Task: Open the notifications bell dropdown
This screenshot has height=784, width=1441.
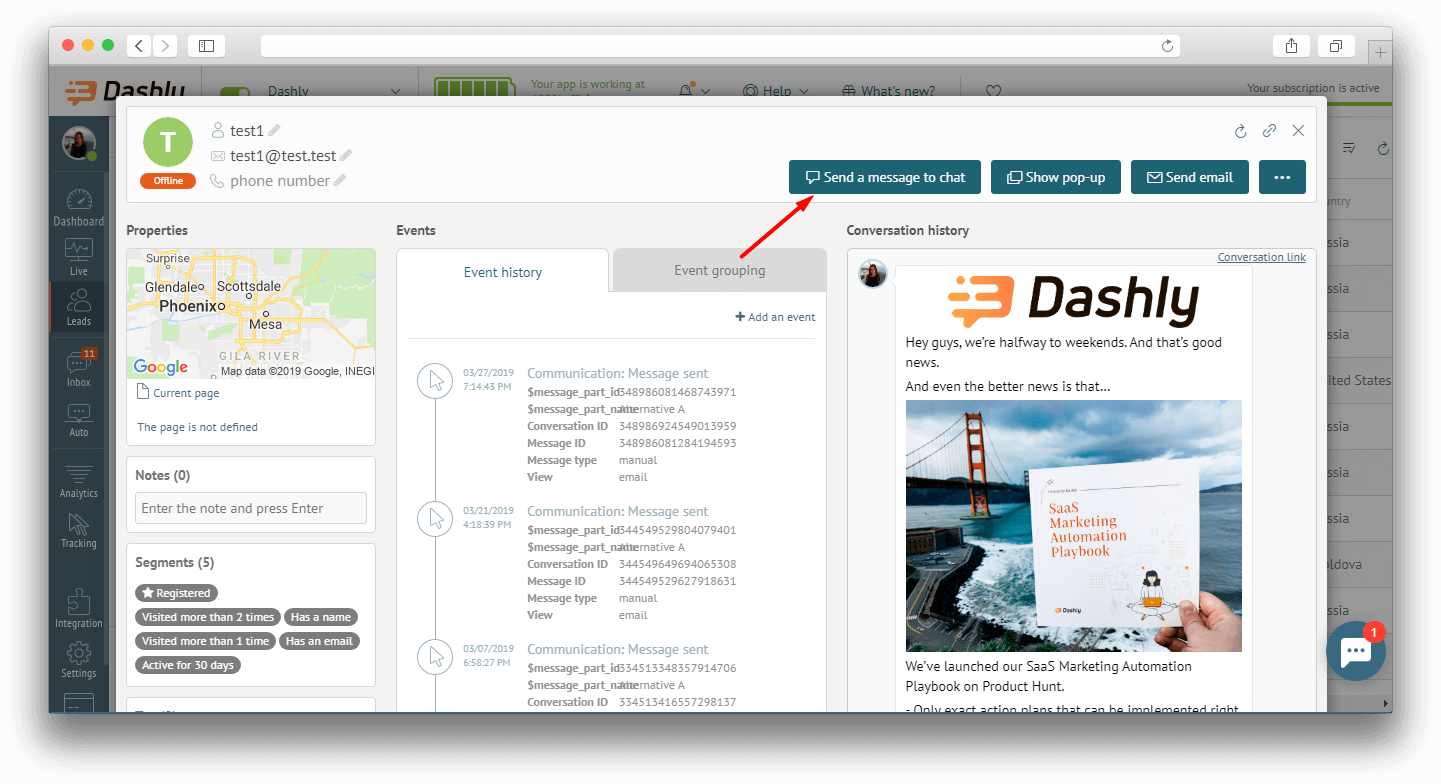Action: coord(695,91)
